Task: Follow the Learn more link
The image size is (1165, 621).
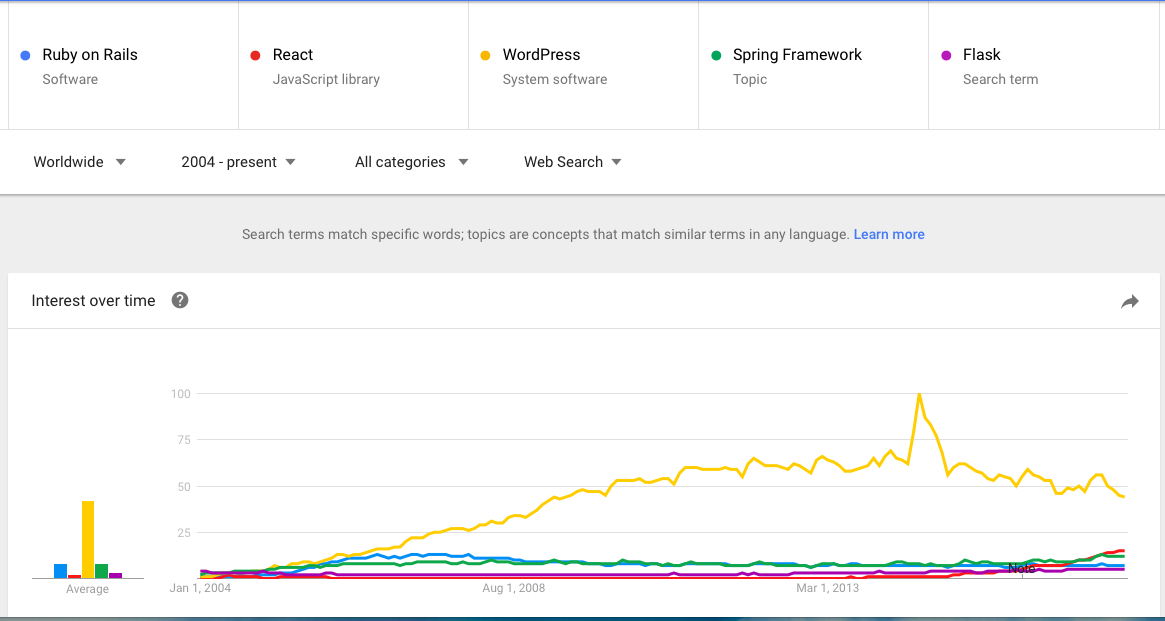Action: pyautogui.click(x=889, y=235)
